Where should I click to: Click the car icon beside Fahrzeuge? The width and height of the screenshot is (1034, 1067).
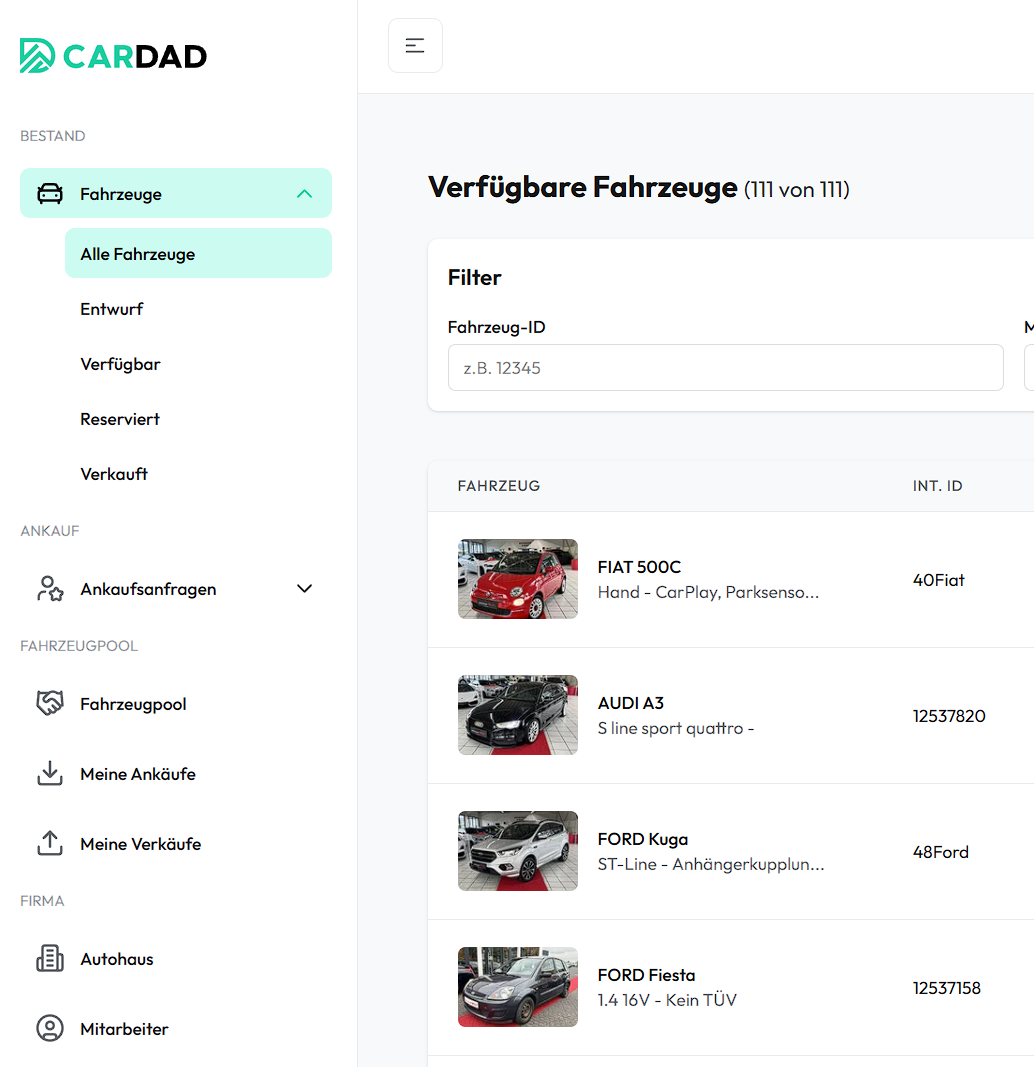(50, 194)
